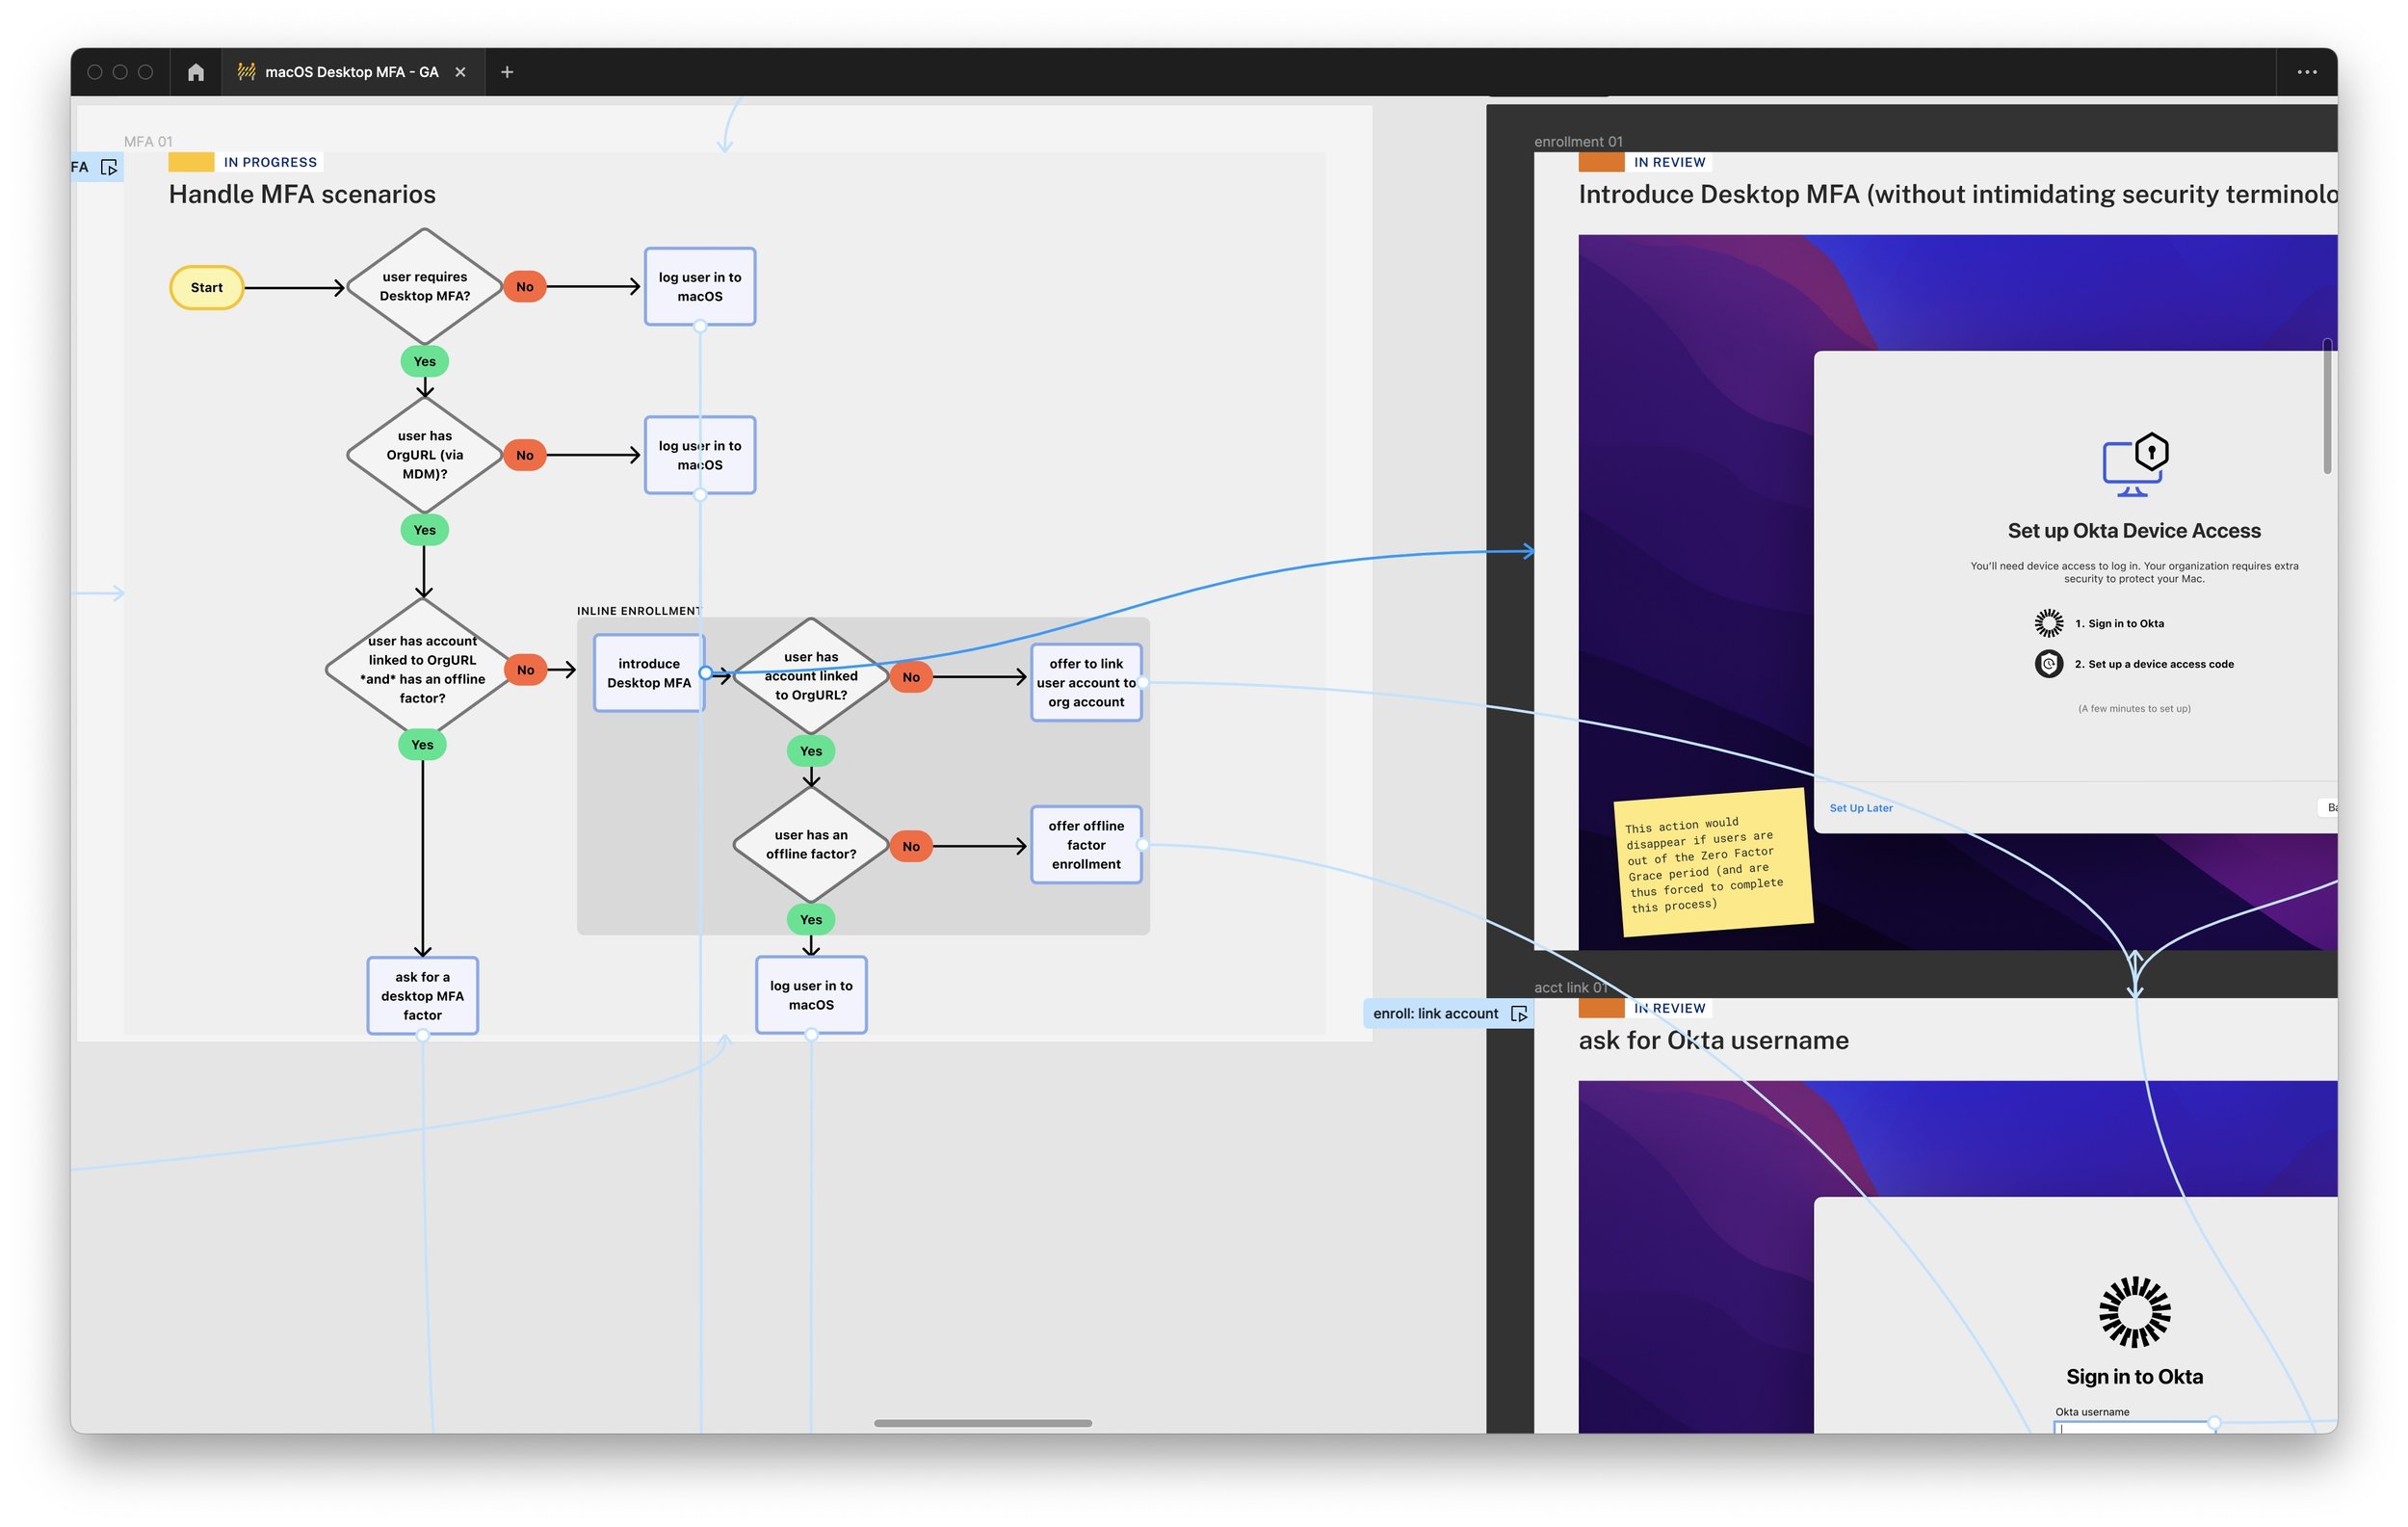This screenshot has width=2408, height=1527.
Task: Click the vertical scrollbar in enrollment mockup
Action: pos(2328,407)
